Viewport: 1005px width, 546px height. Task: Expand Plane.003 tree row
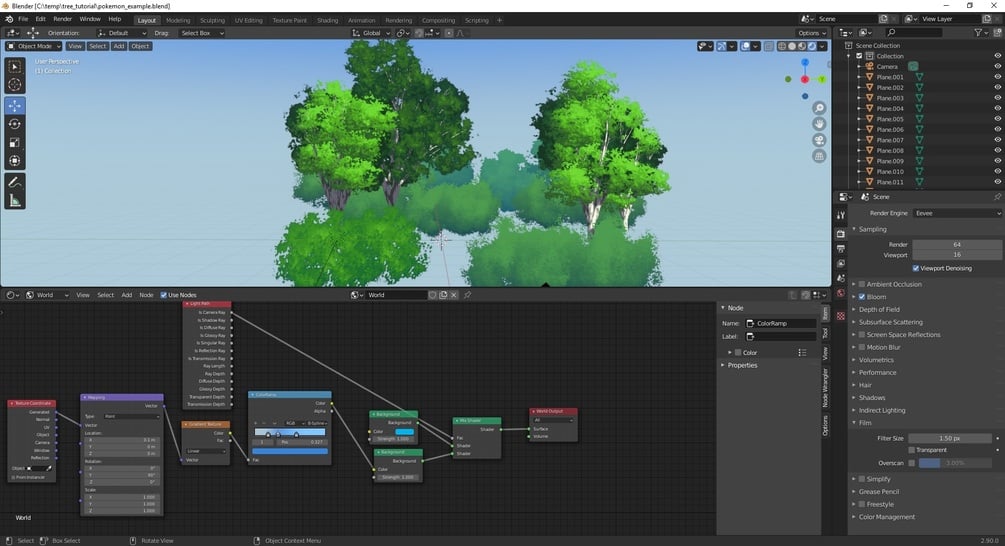tap(860, 98)
